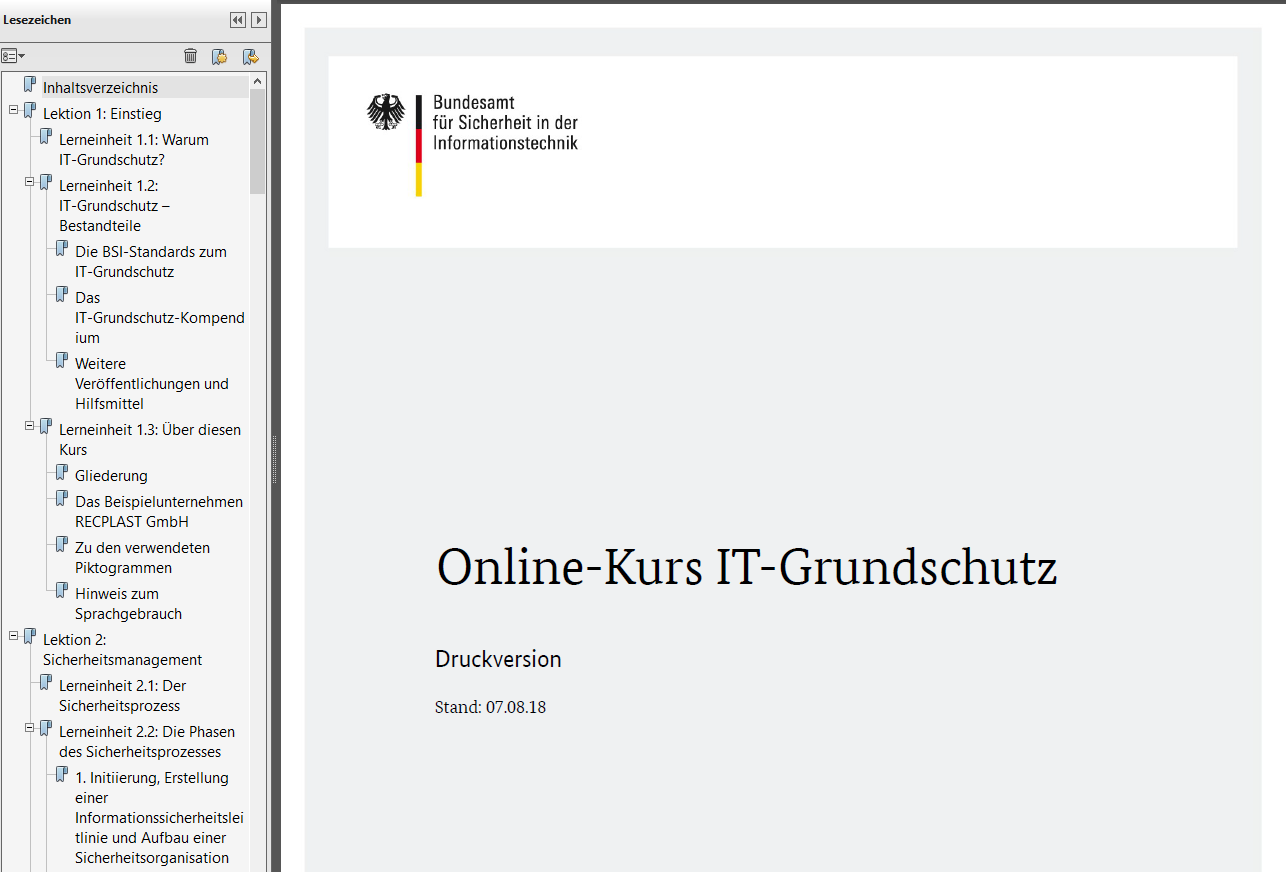1286x872 pixels.
Task: Open Lerneinheit 2.2: Die Phasen des Sicherheitsprozesses
Action: (147, 742)
